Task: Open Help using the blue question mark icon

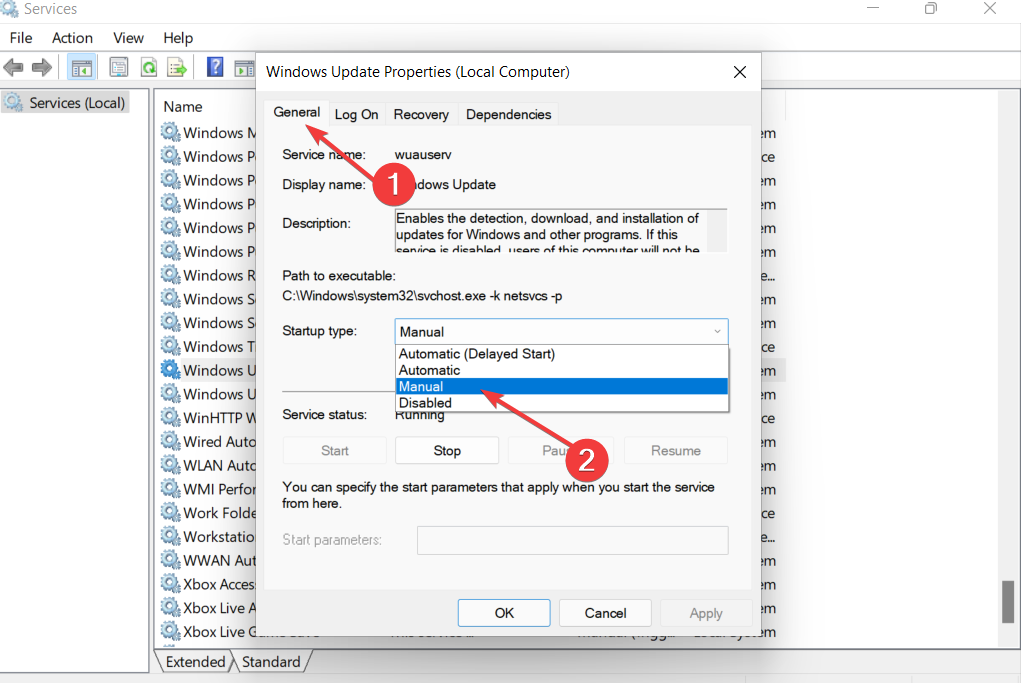Action: click(x=214, y=66)
